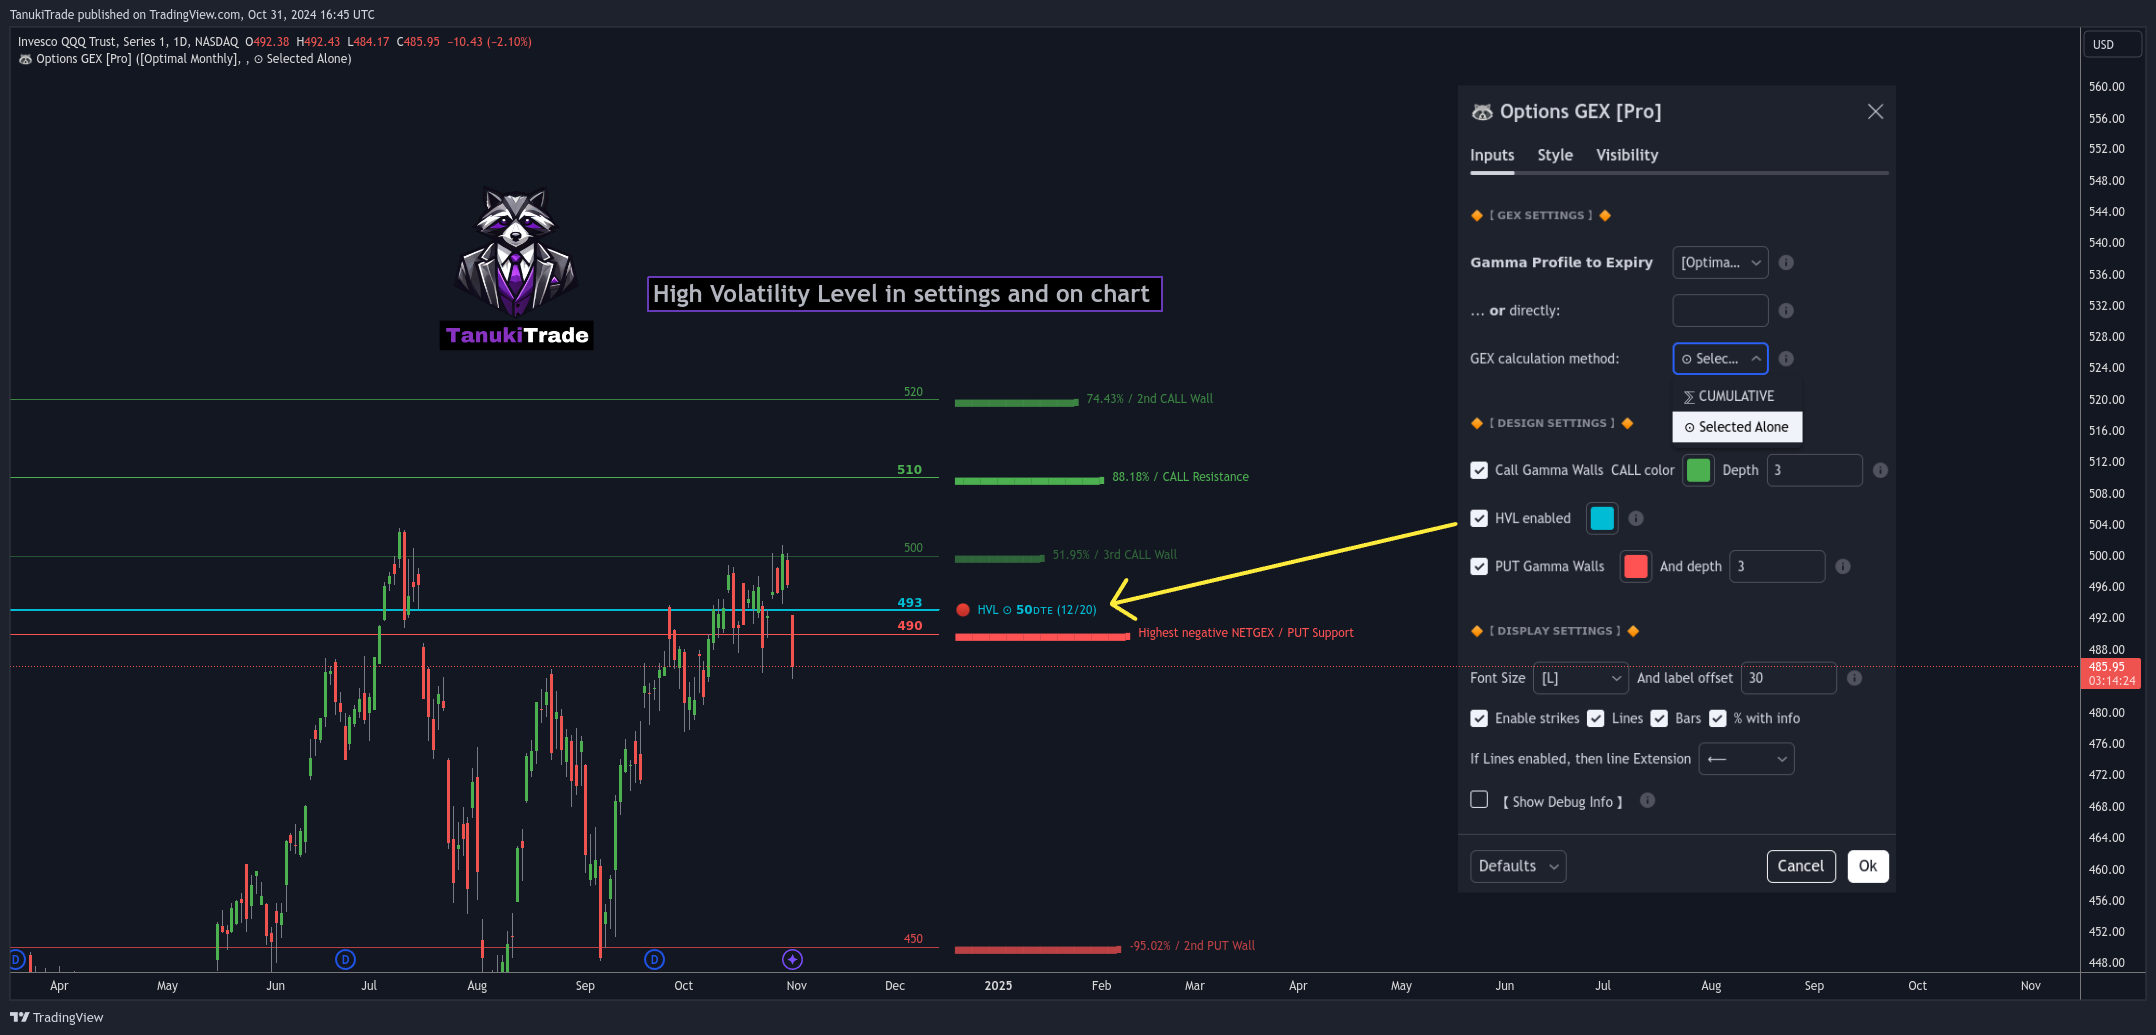This screenshot has width=2156, height=1035.
Task: Open the Inputs tab
Action: [x=1492, y=155]
